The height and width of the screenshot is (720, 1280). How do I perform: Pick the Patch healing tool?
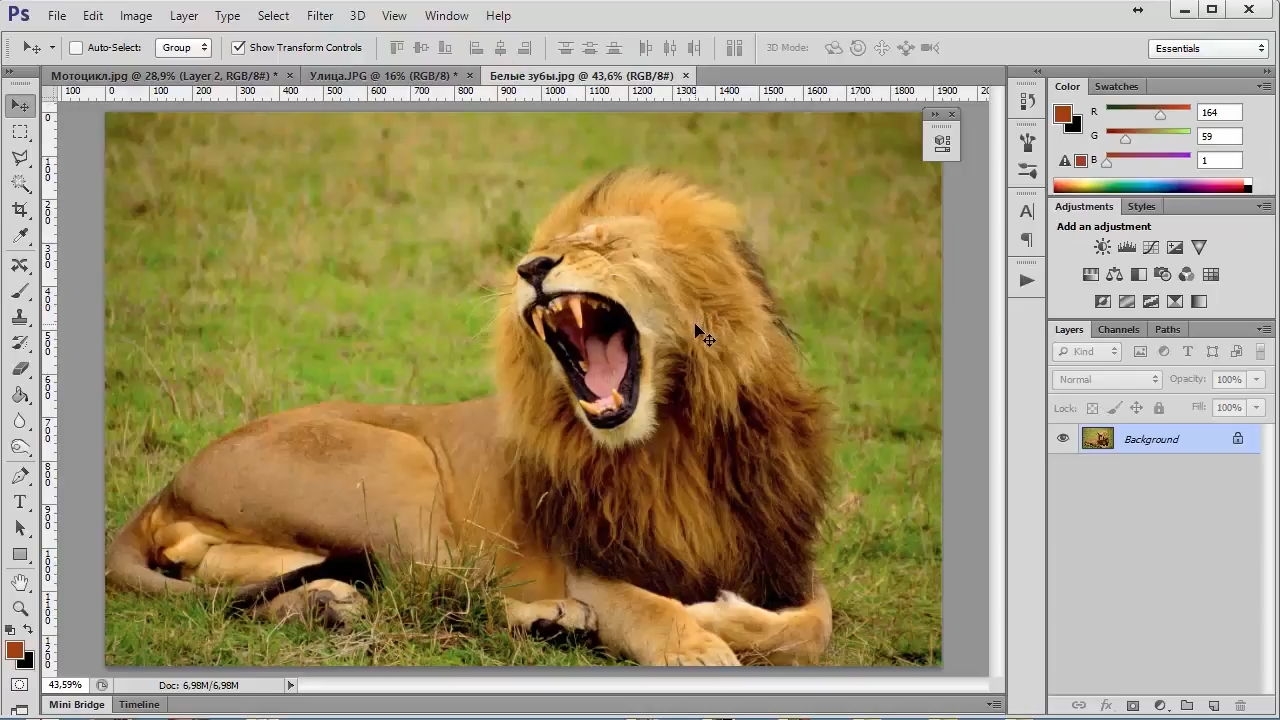20,265
